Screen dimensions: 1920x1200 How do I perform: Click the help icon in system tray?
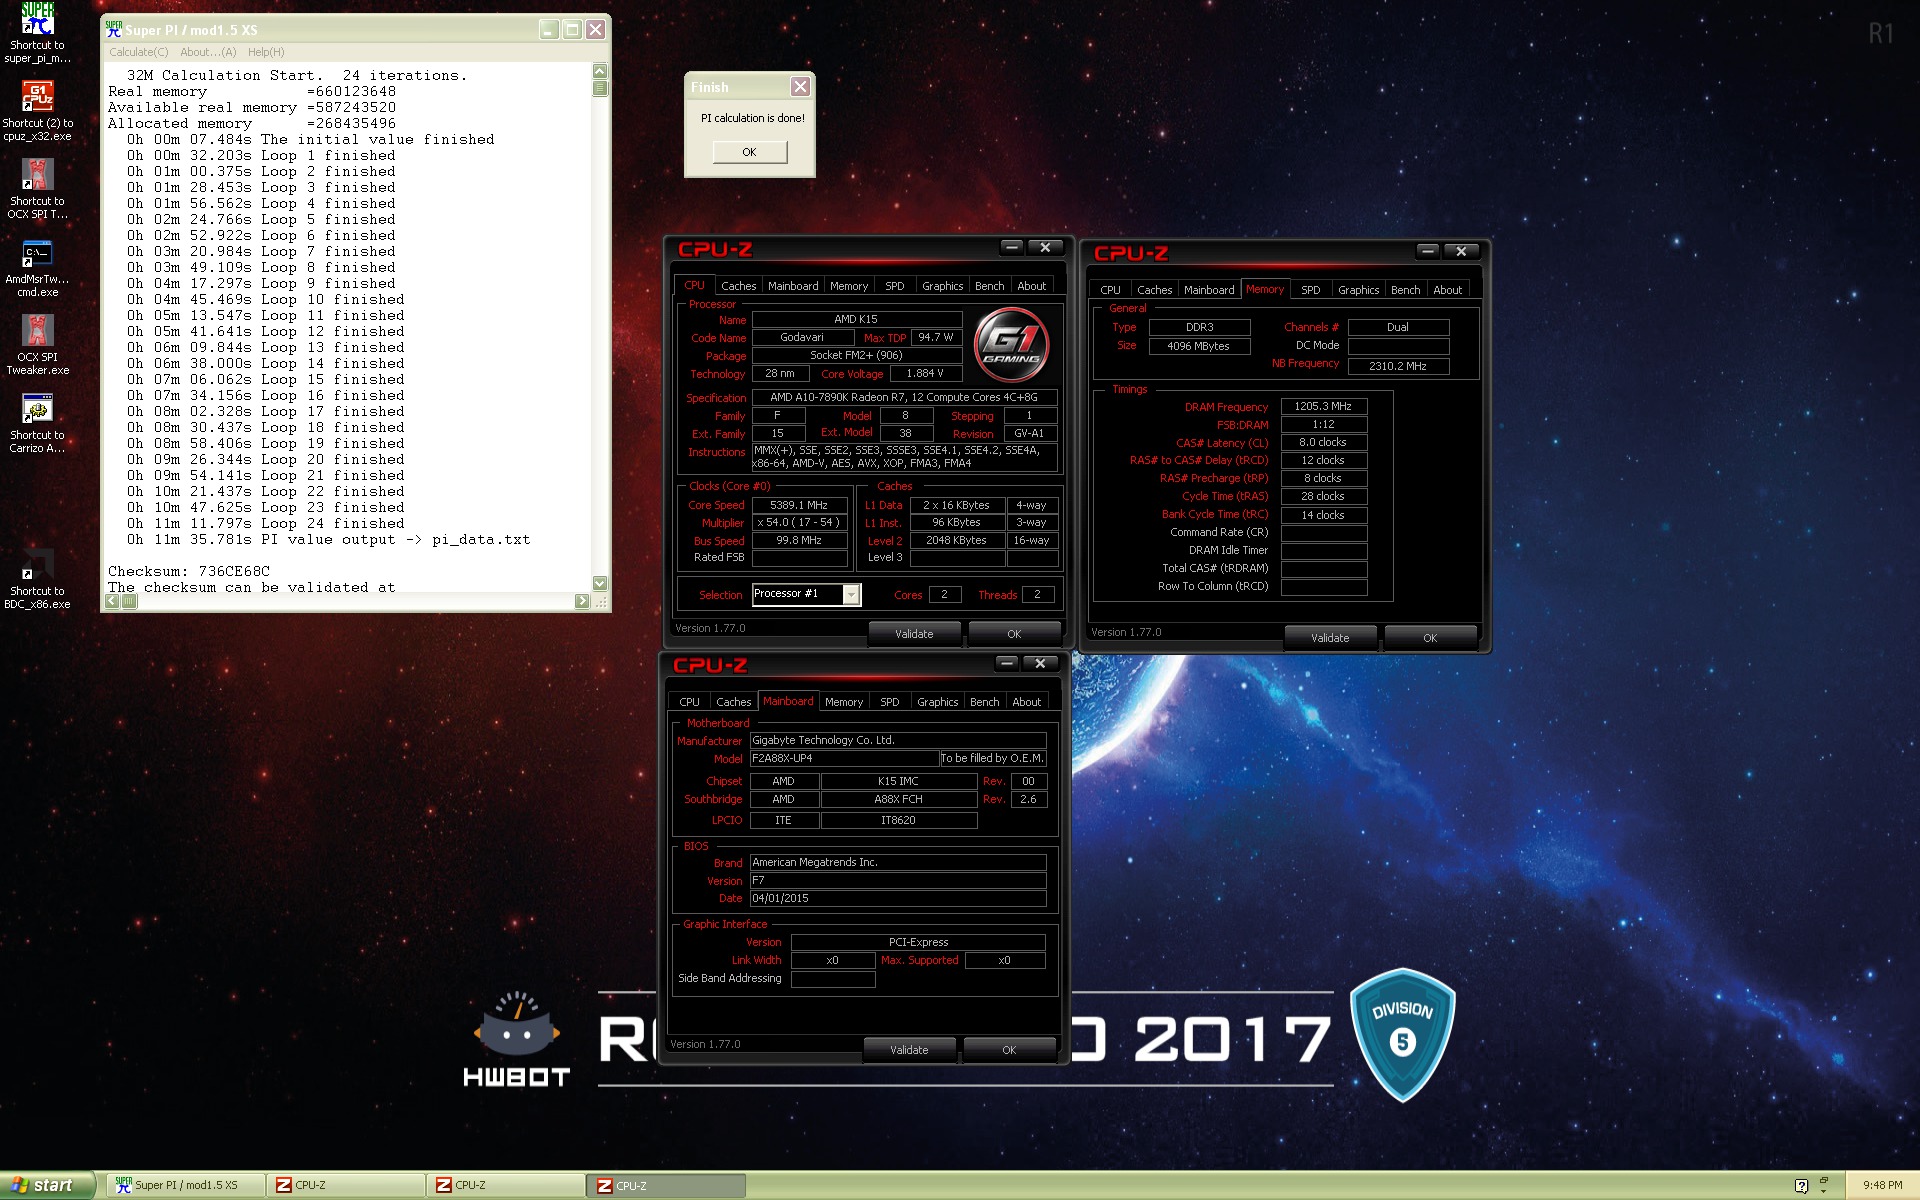1801,1186
